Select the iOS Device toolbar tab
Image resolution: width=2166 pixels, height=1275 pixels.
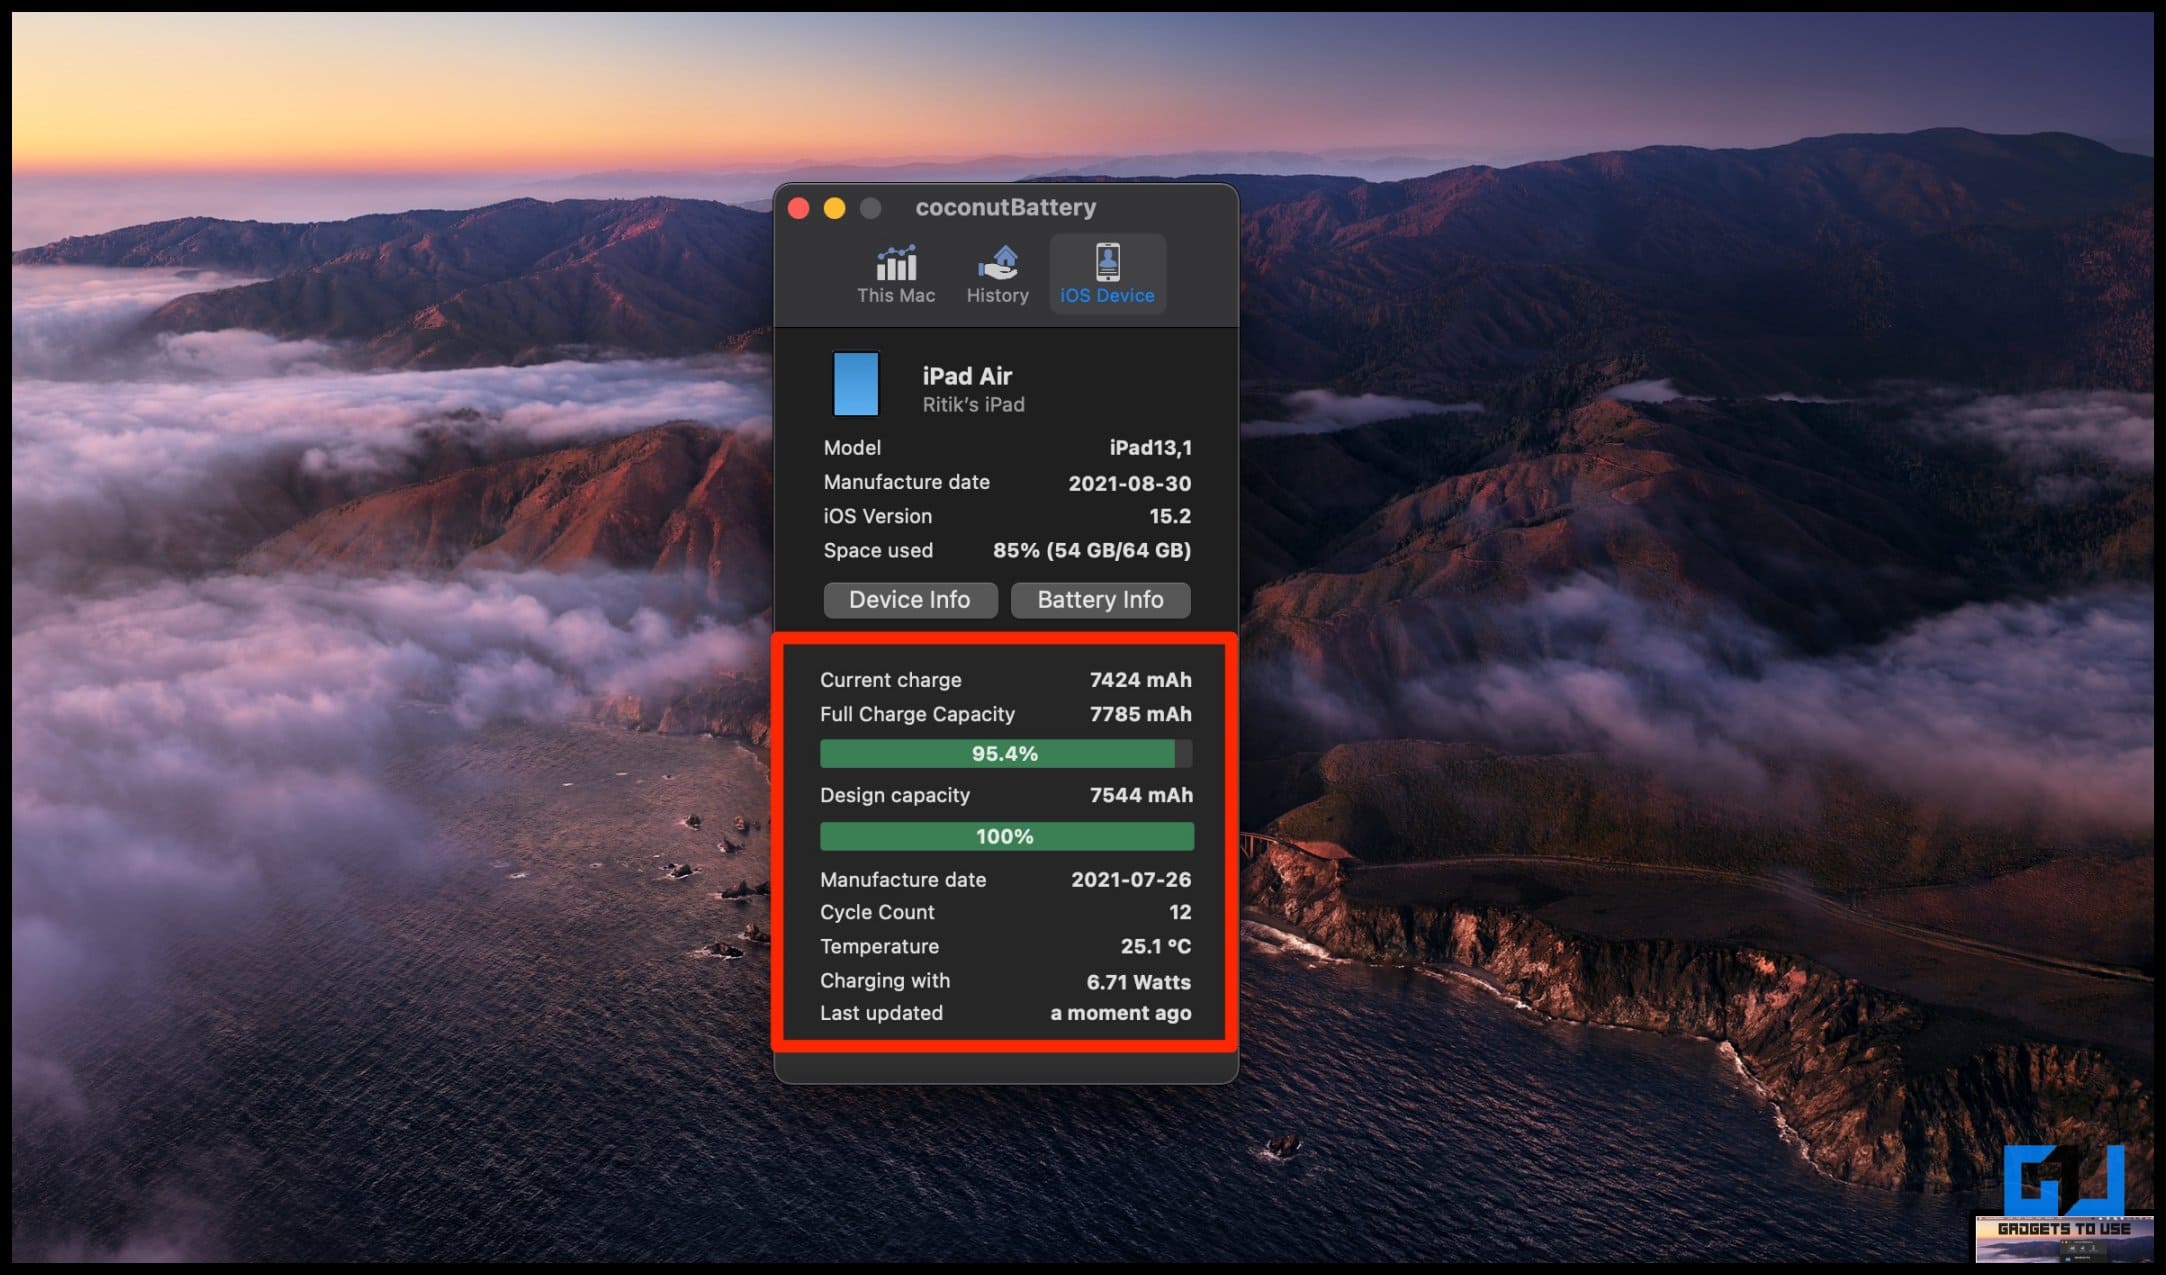(x=1102, y=275)
